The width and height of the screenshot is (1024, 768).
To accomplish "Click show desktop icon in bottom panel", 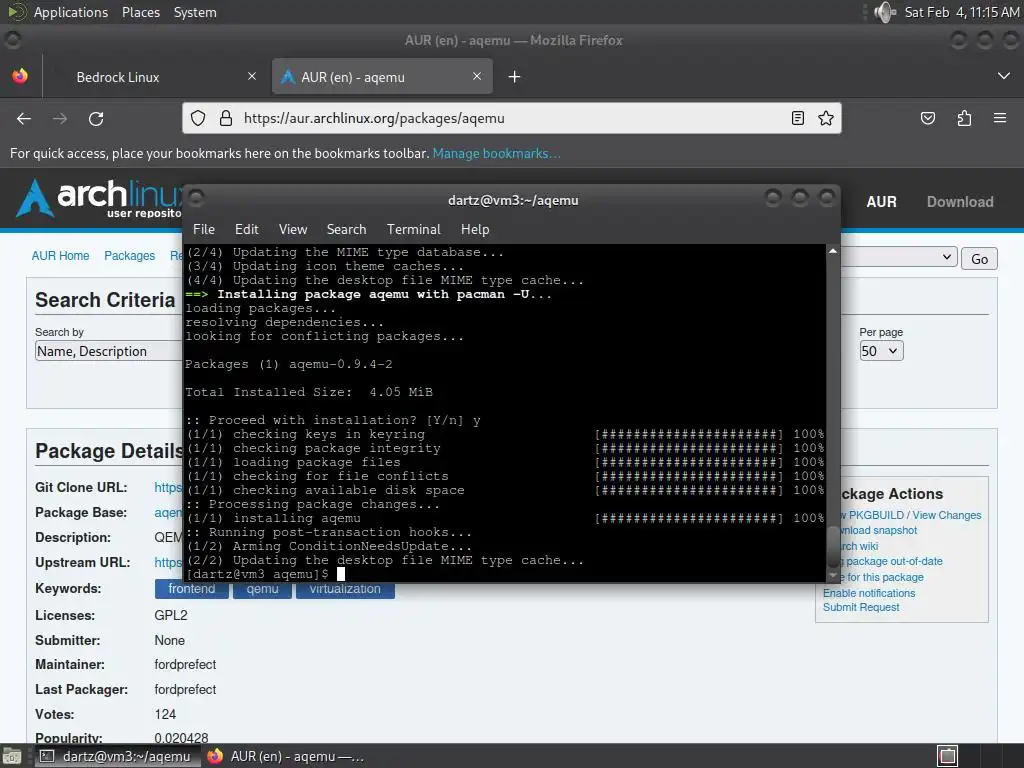I will point(11,756).
